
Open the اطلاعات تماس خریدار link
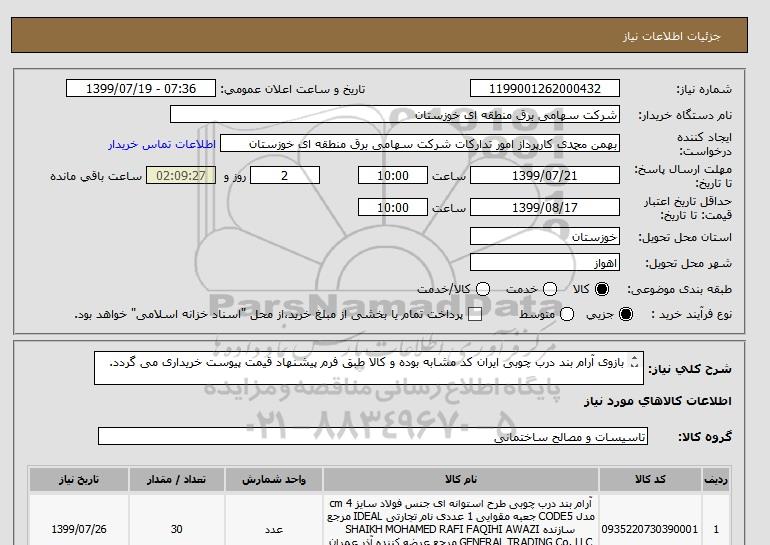point(162,145)
